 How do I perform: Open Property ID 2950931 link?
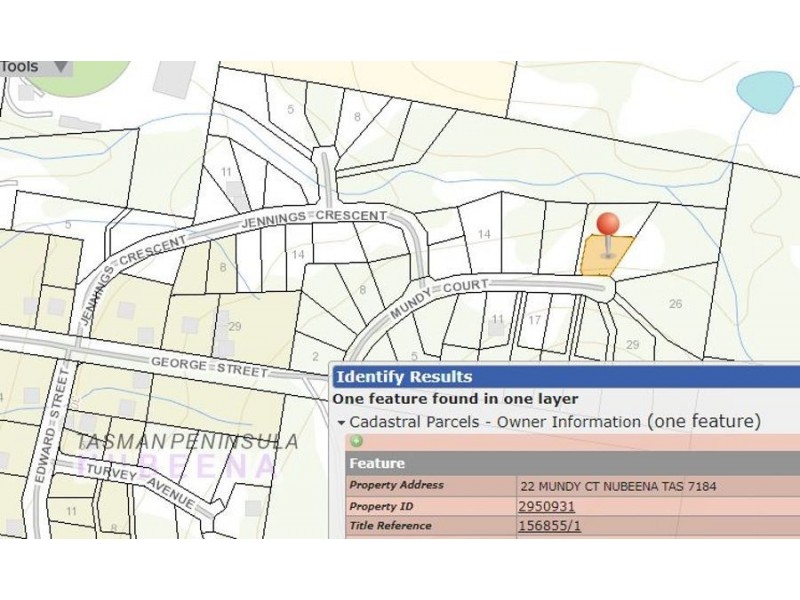coord(546,507)
